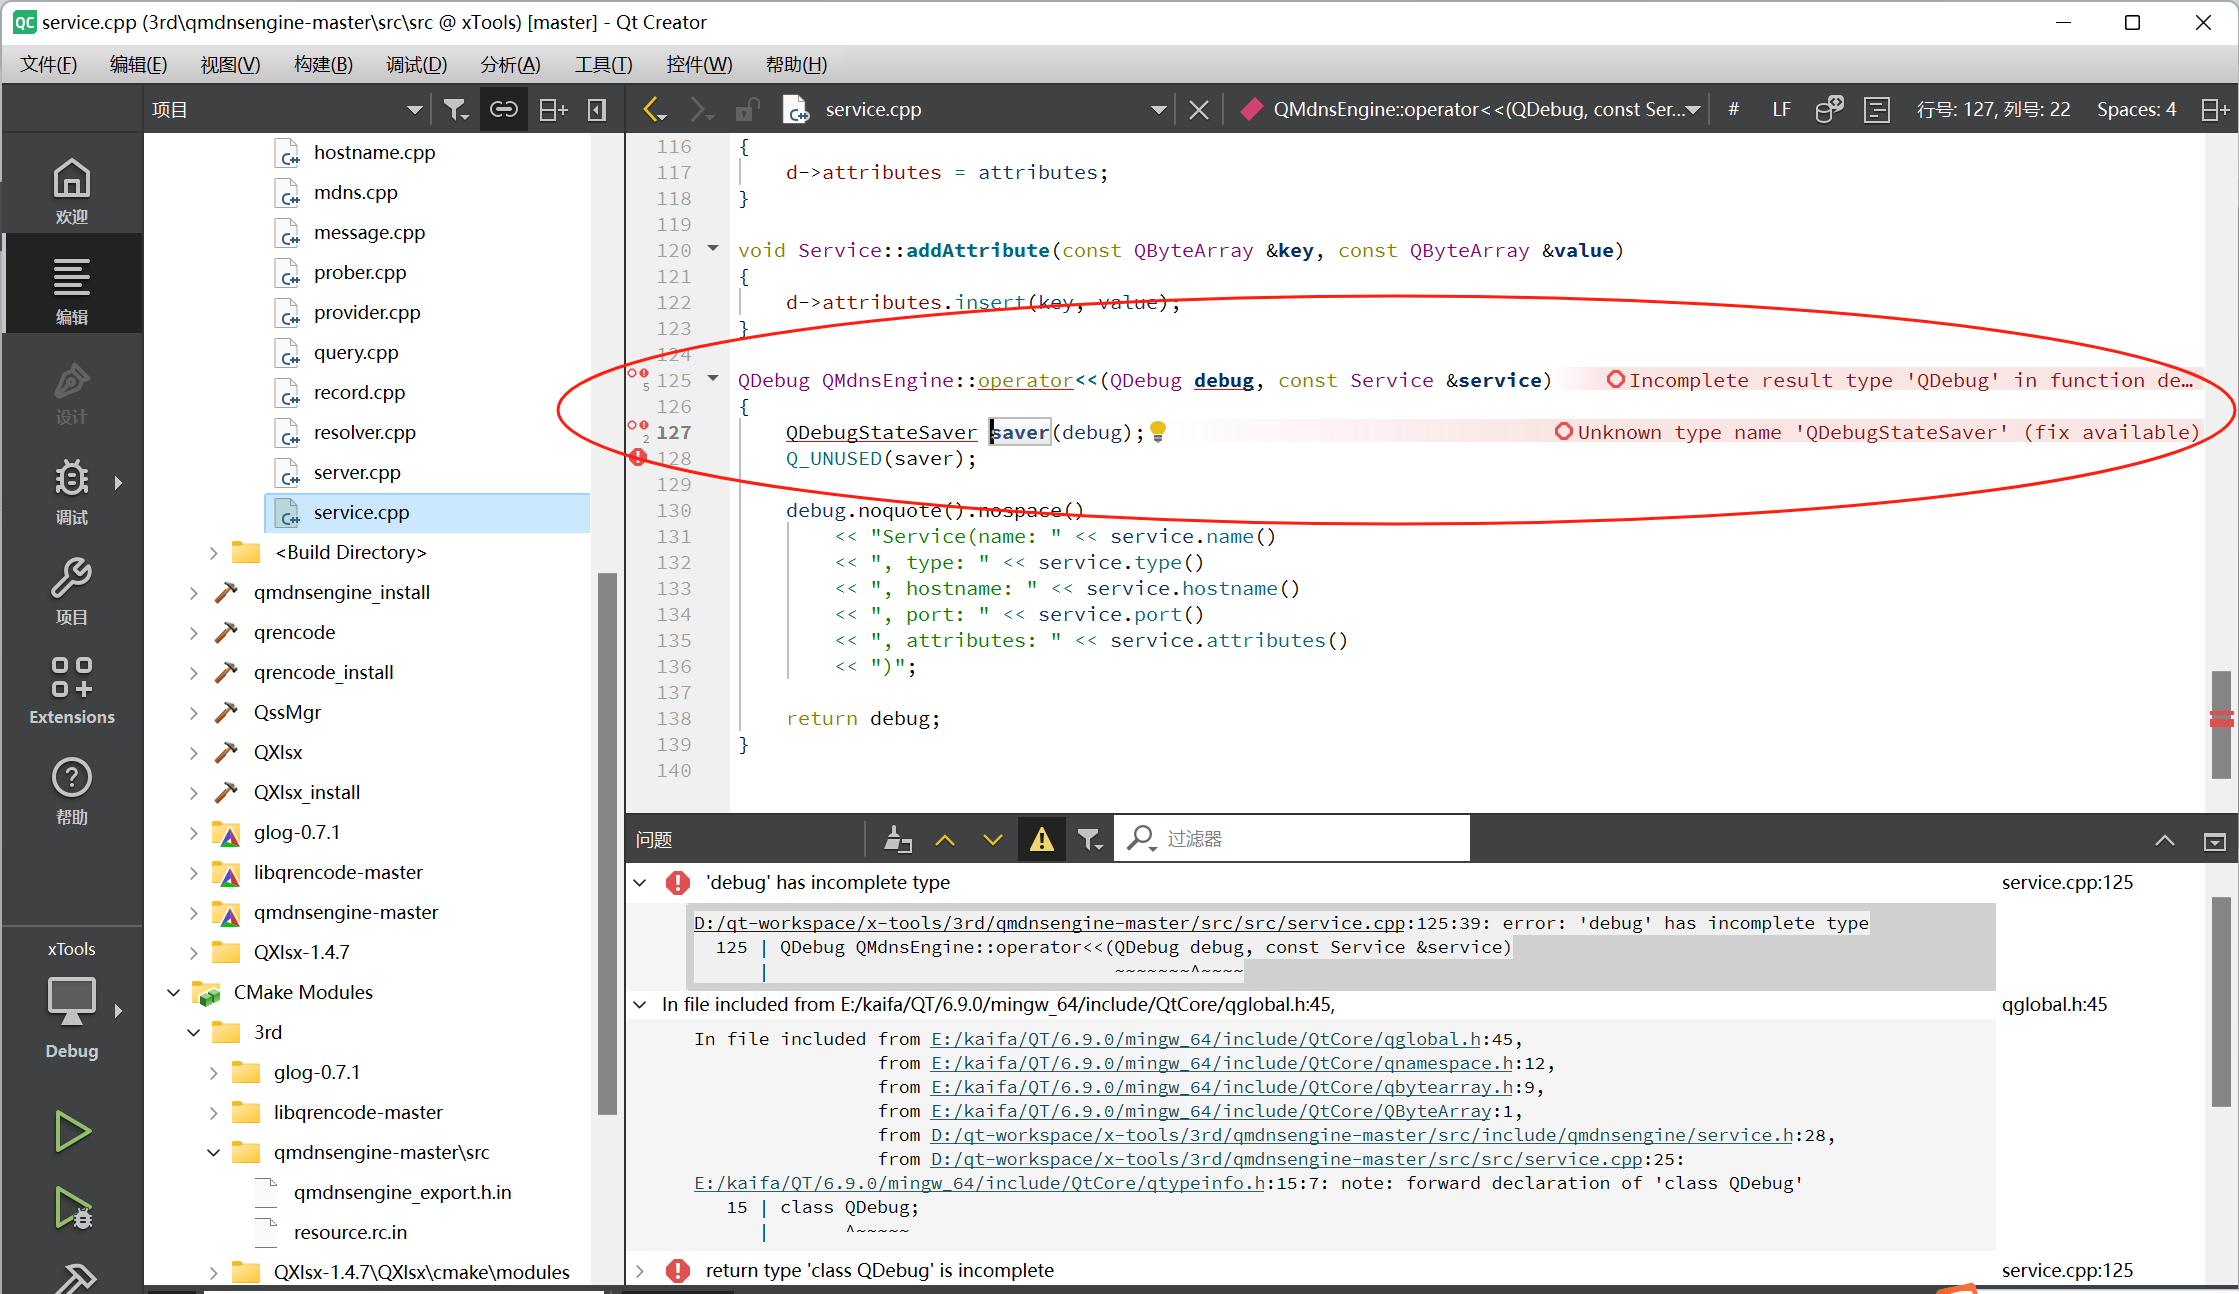Viewport: 2239px width, 1294px height.
Task: Click the line and column indicator 行号: 127
Action: pos(1992,109)
